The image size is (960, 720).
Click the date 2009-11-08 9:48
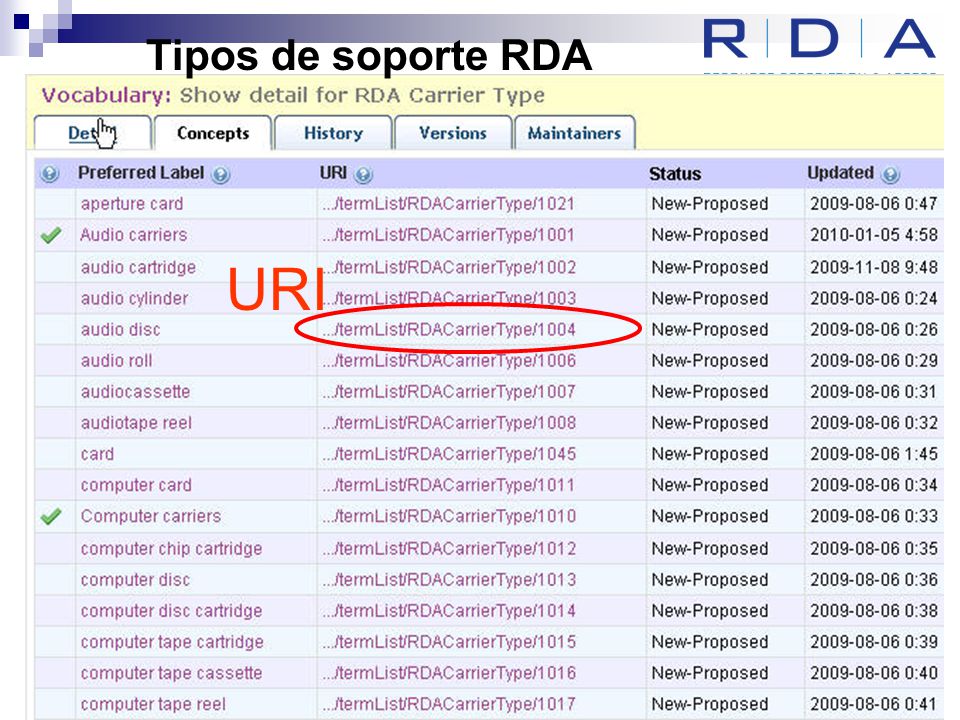click(x=874, y=268)
